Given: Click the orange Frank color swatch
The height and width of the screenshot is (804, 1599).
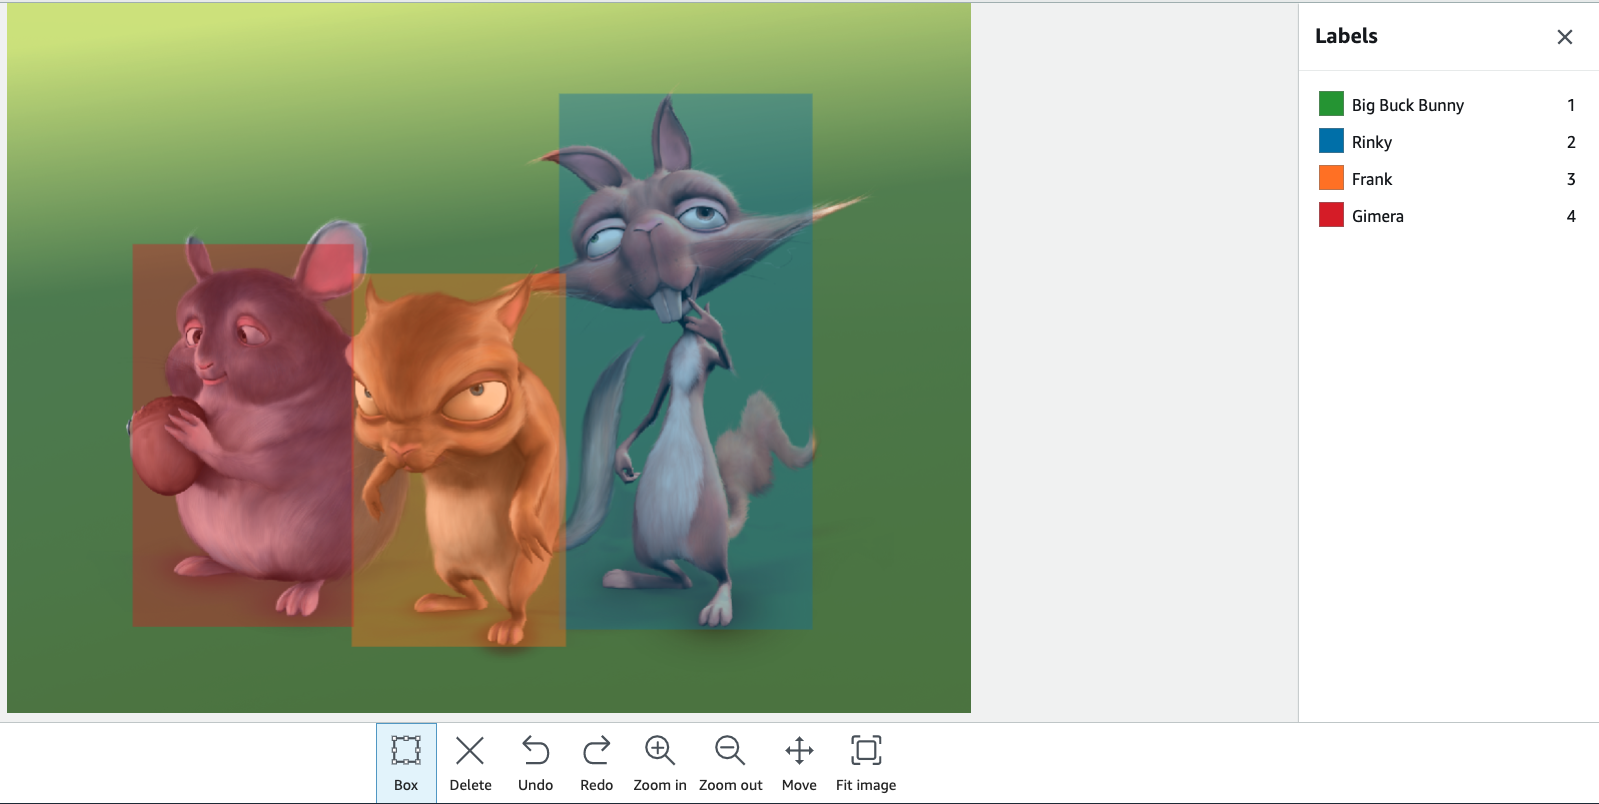Looking at the screenshot, I should tap(1331, 178).
